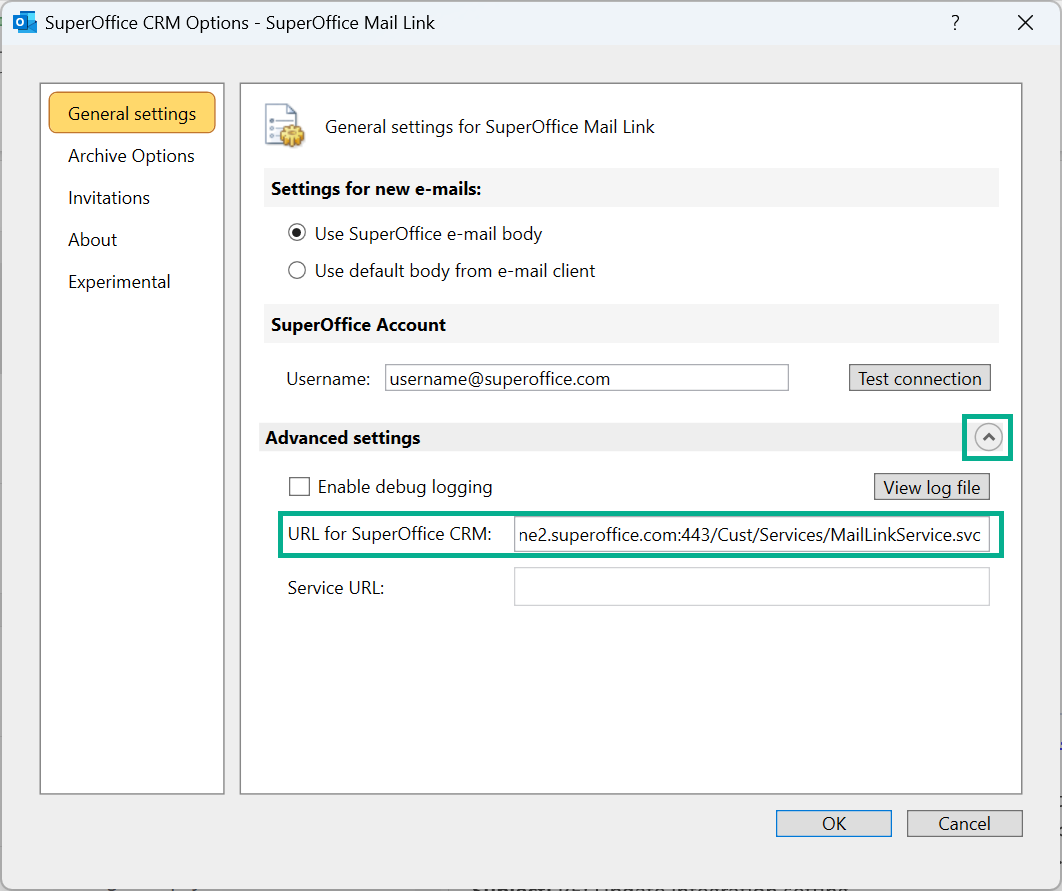Open the dialog help question mark
Screen dimensions: 1062x891
(x=955, y=22)
